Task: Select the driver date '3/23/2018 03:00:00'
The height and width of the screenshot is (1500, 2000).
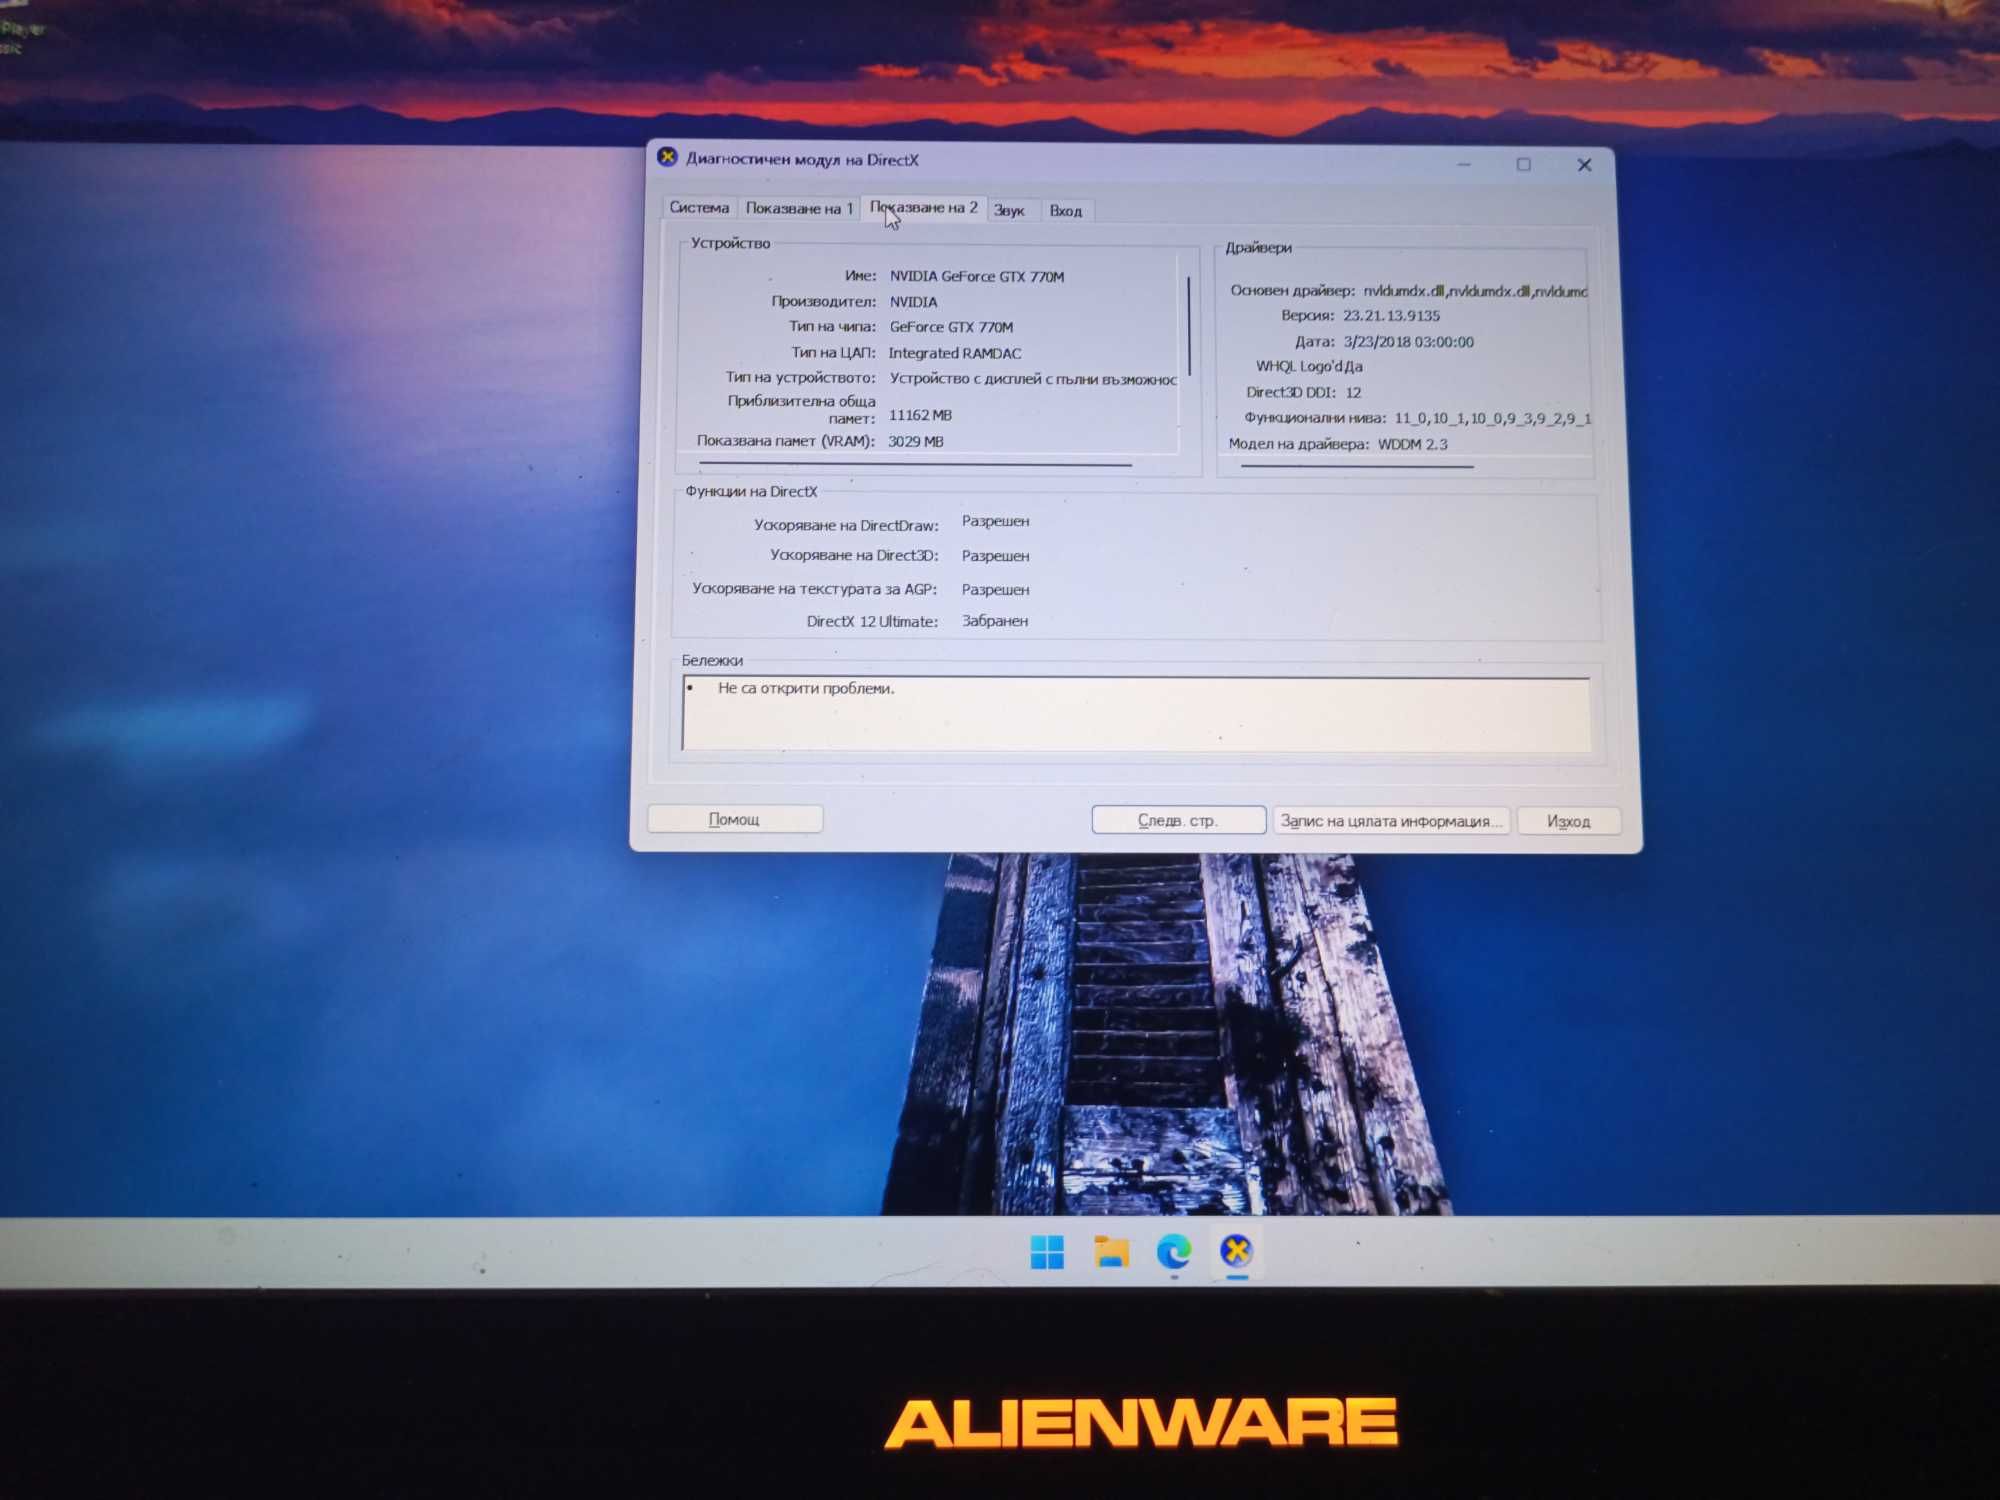Action: (x=1408, y=341)
